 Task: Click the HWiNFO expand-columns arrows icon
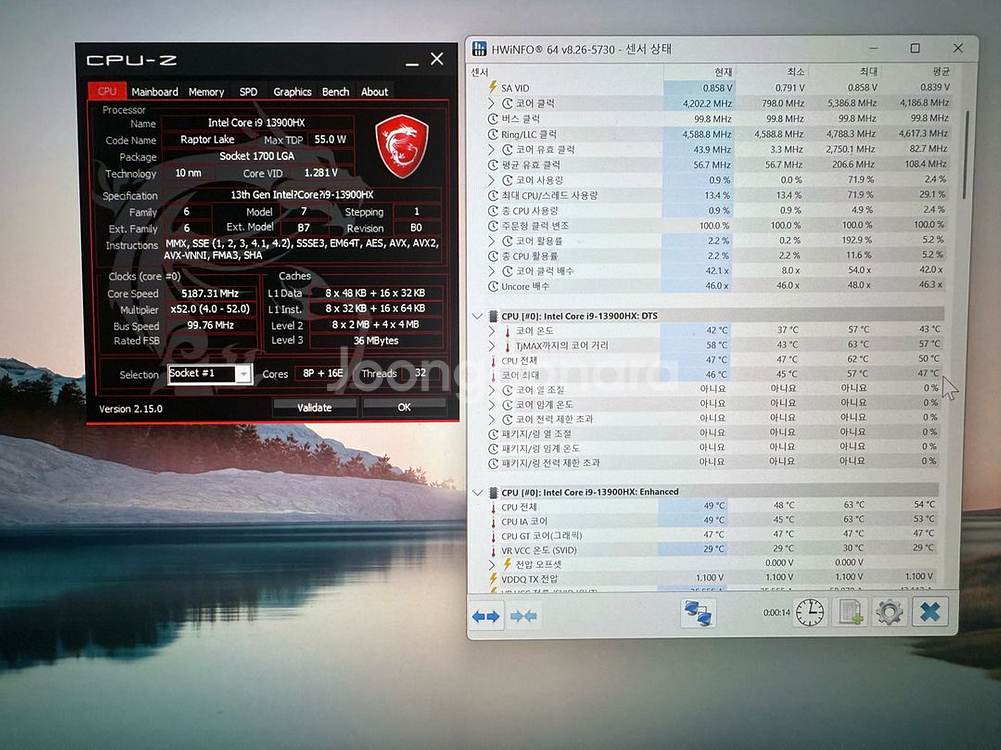click(x=486, y=616)
